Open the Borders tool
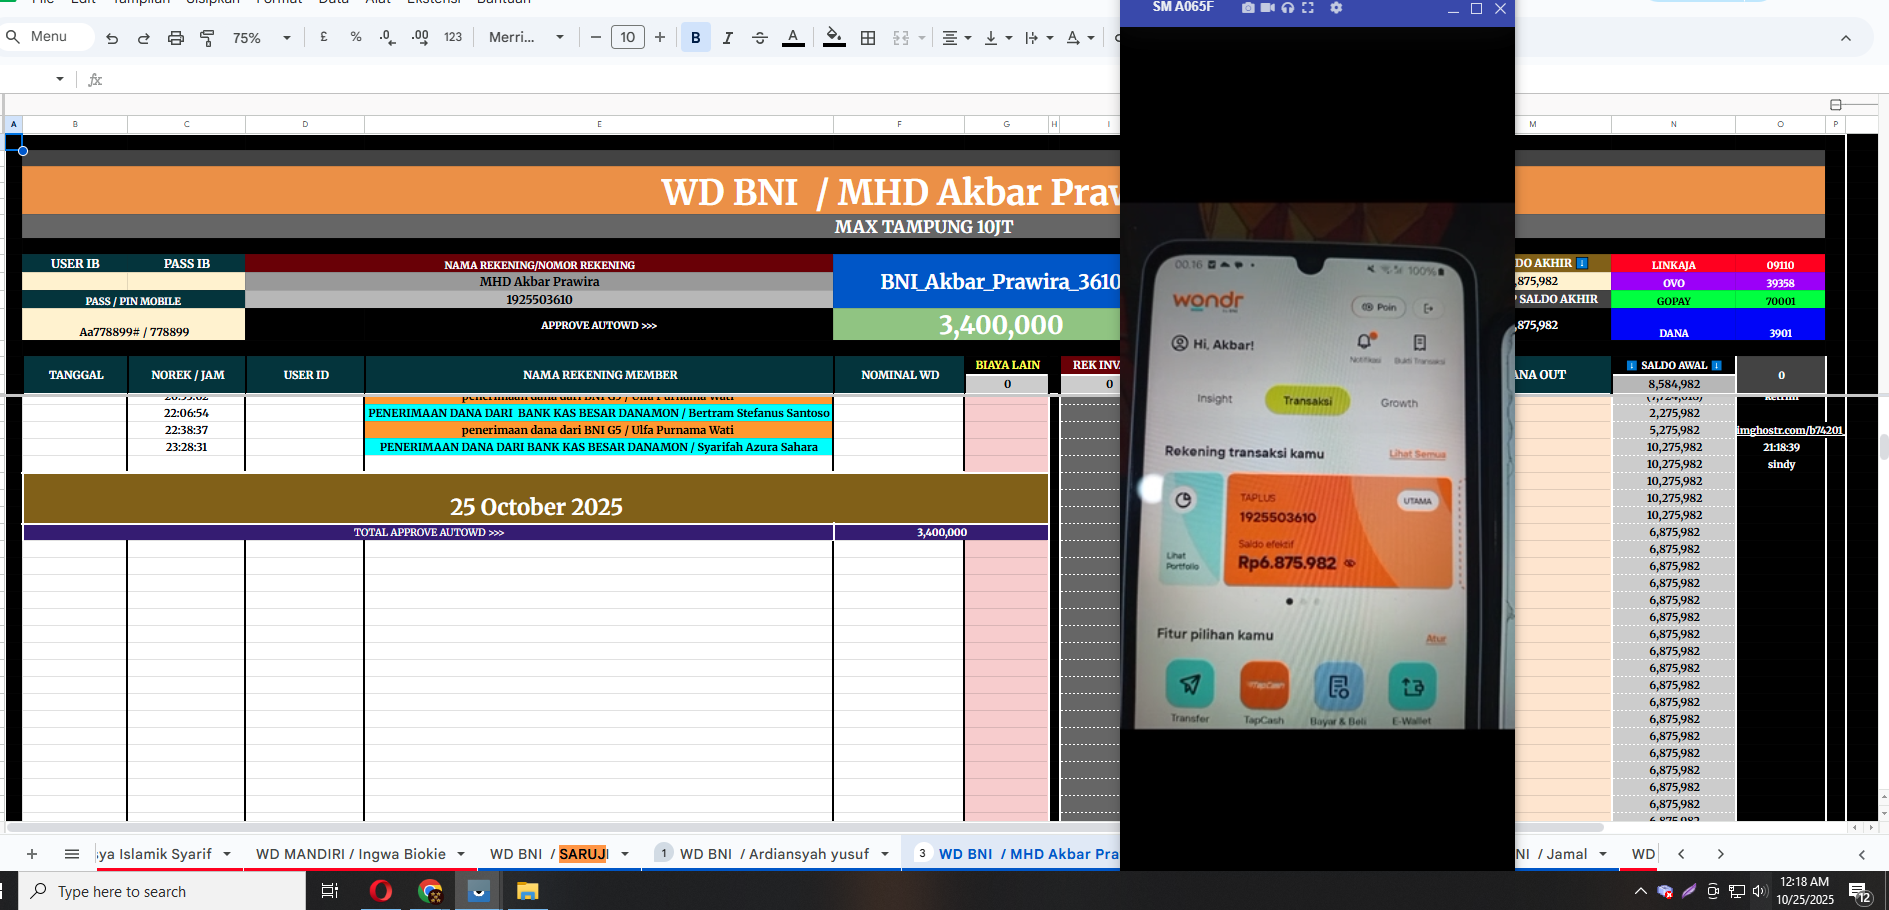 [868, 37]
